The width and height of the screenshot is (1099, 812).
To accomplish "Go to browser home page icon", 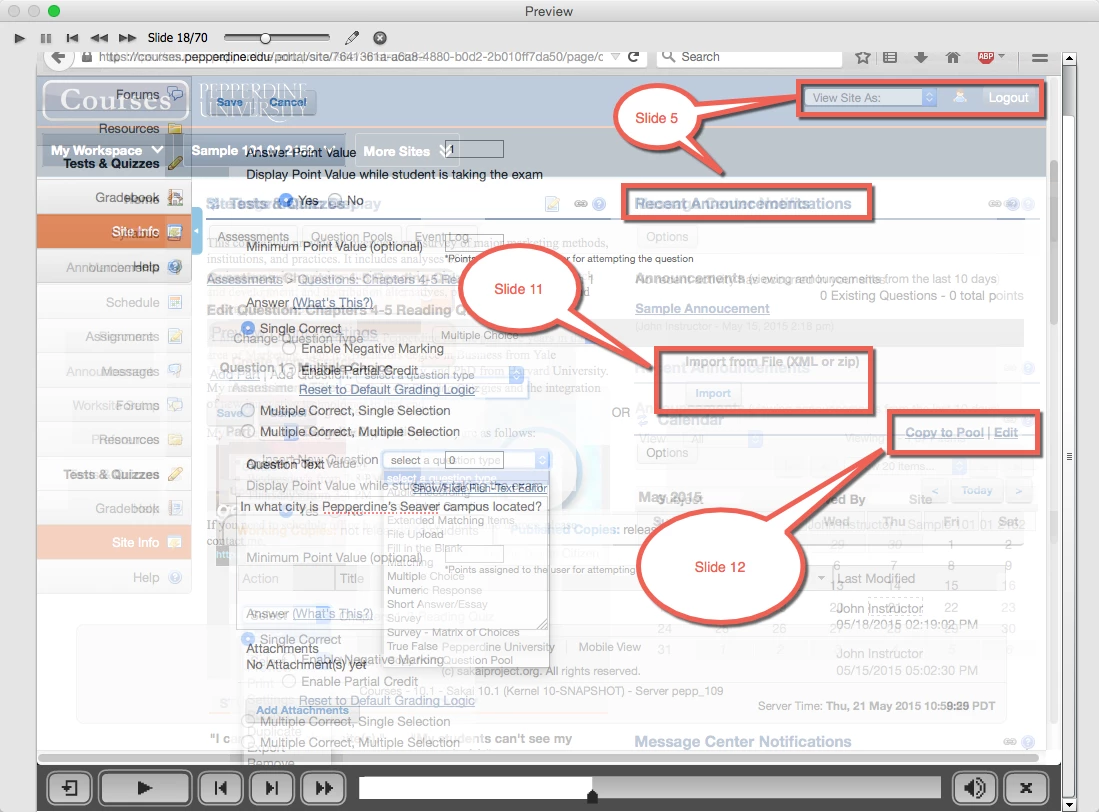I will click(953, 57).
